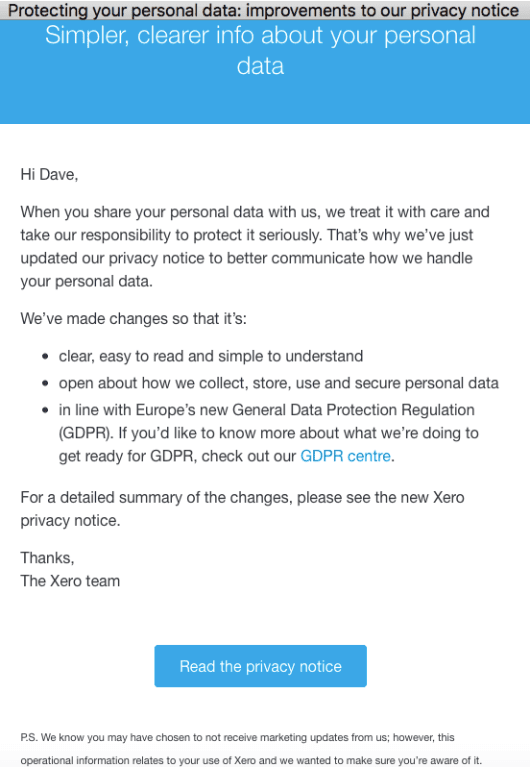Click the line 'We've made changes so that it's:'
This screenshot has height=771, width=530.
(x=133, y=319)
